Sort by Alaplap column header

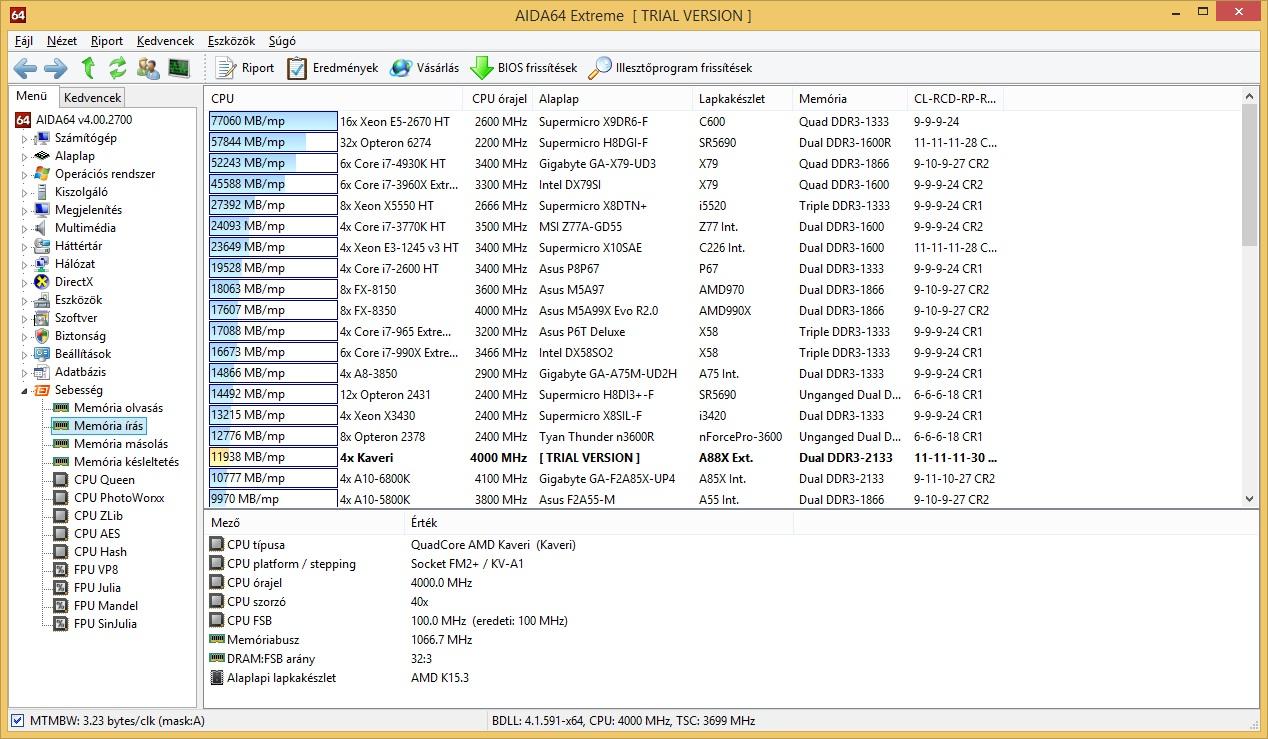point(612,98)
